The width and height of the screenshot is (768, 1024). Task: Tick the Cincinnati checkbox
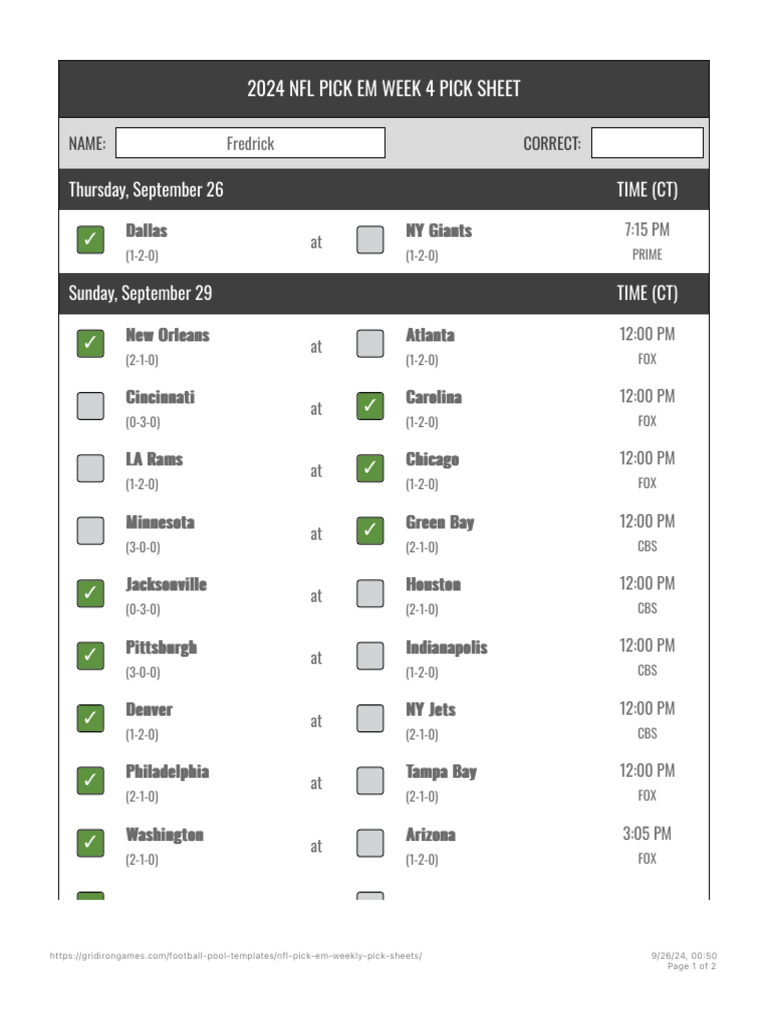tap(91, 406)
